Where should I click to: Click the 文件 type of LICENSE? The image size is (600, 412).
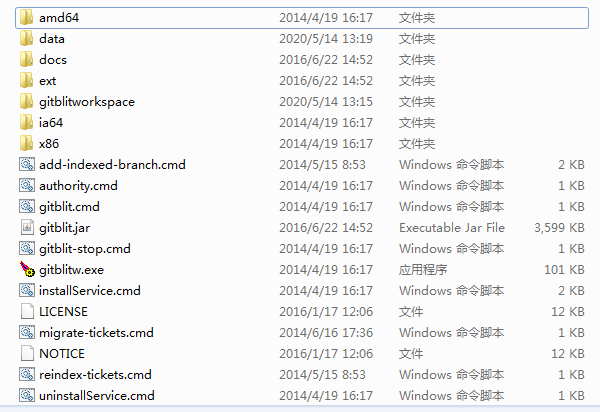coord(411,312)
